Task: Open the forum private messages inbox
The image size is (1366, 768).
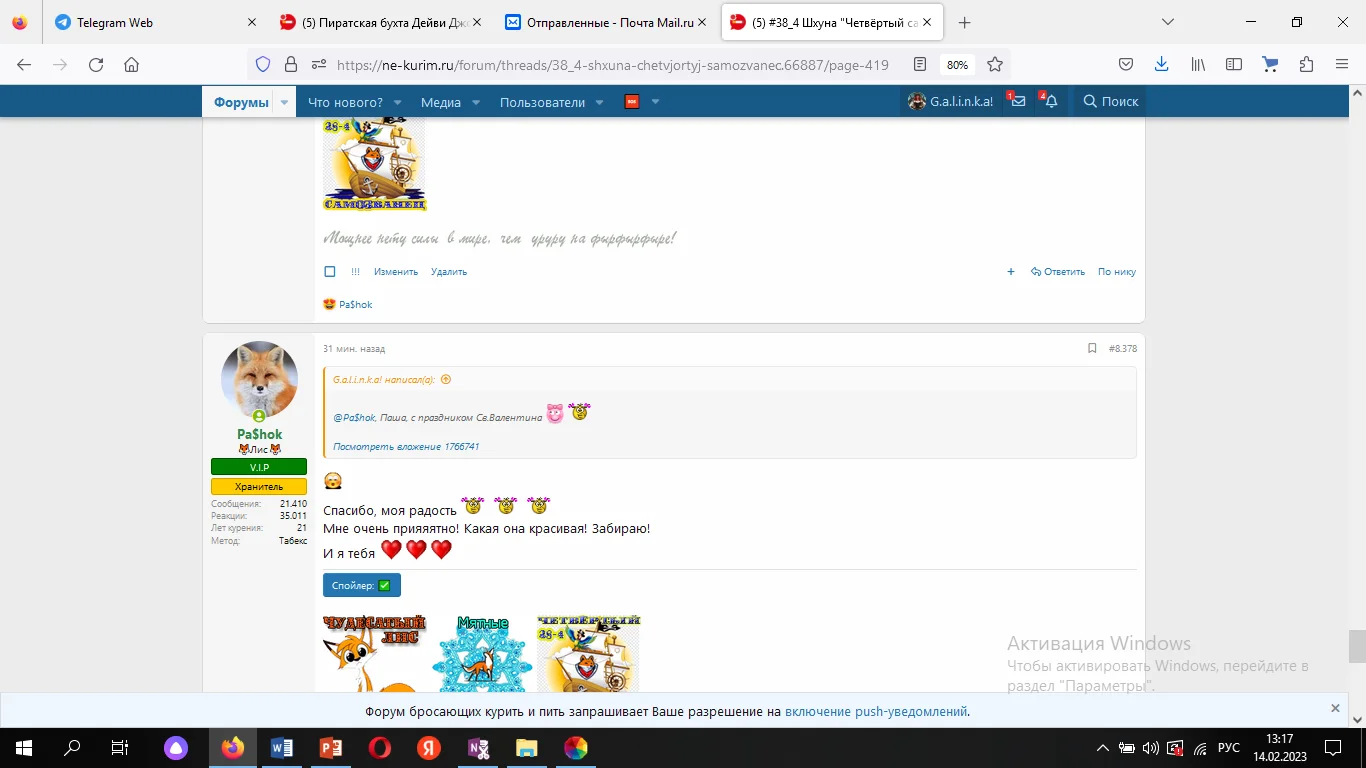Action: pyautogui.click(x=1018, y=101)
